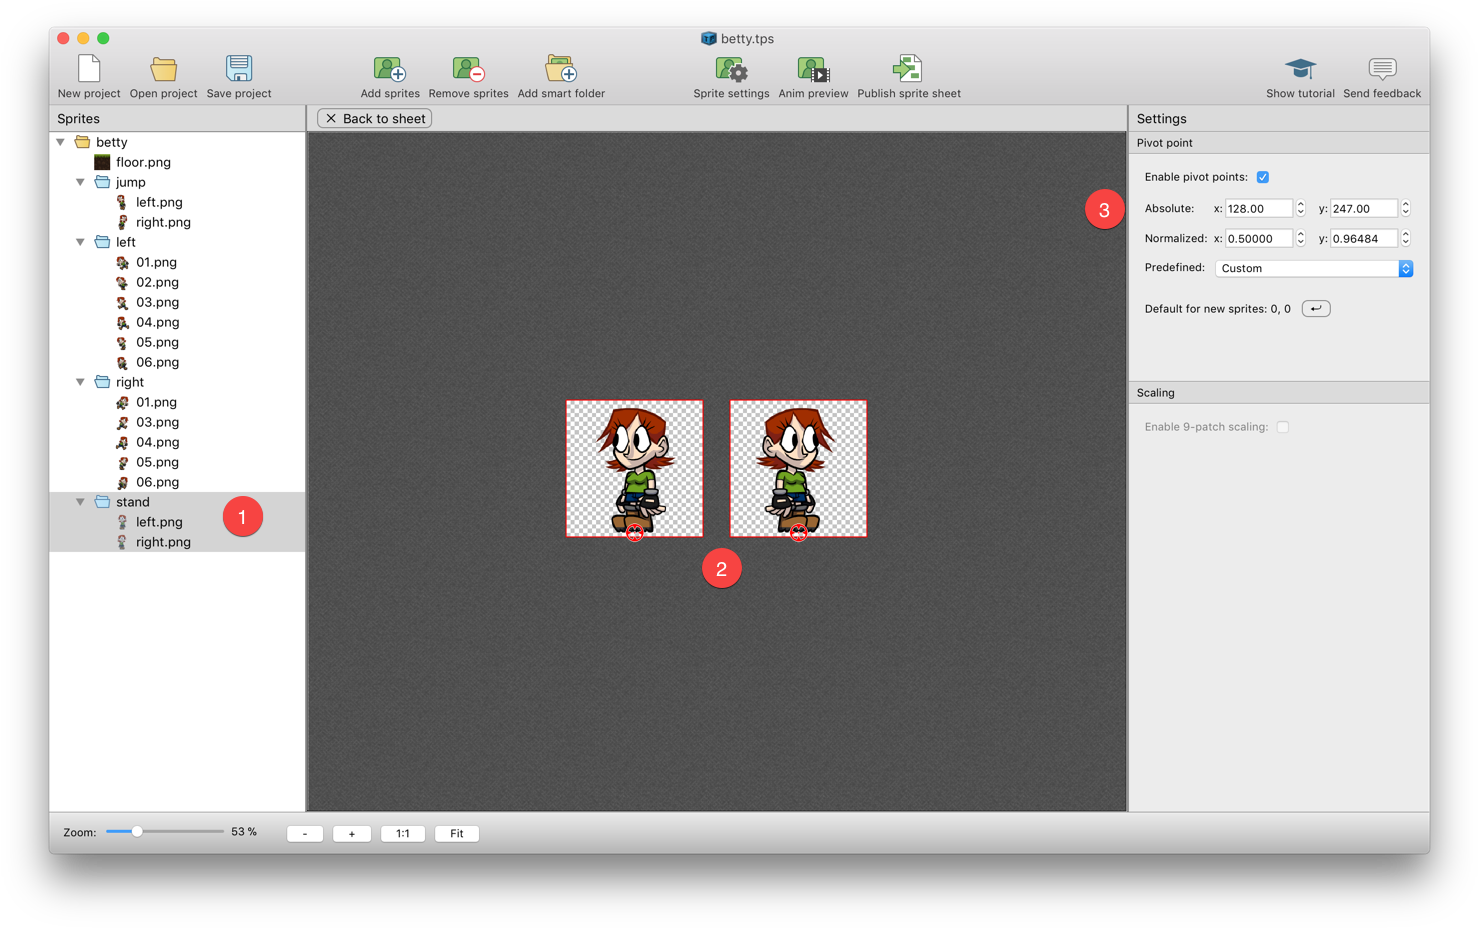Click Back to sheet

point(374,117)
